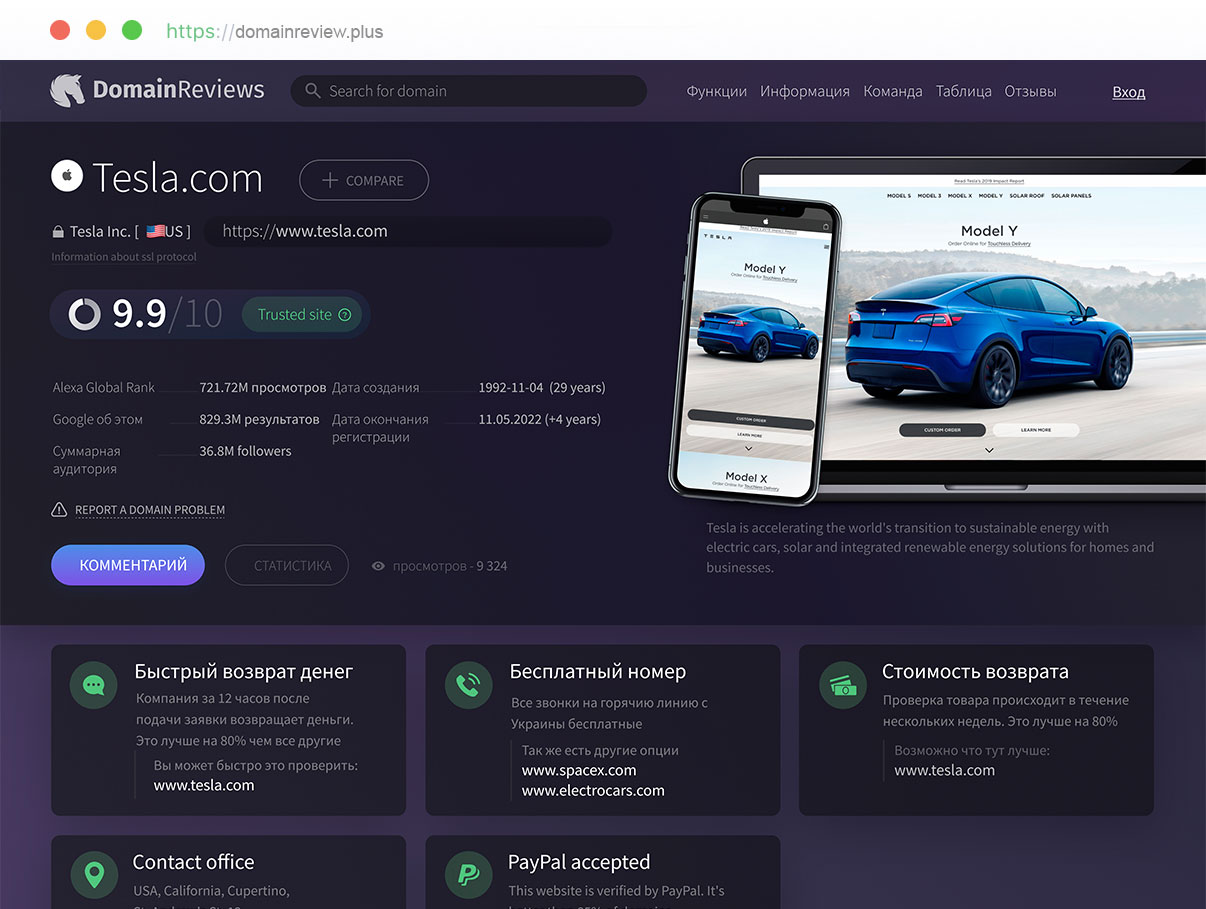Click the padlock icon near Tesla Inc.
Viewport: 1206px width, 909px height.
coord(58,232)
